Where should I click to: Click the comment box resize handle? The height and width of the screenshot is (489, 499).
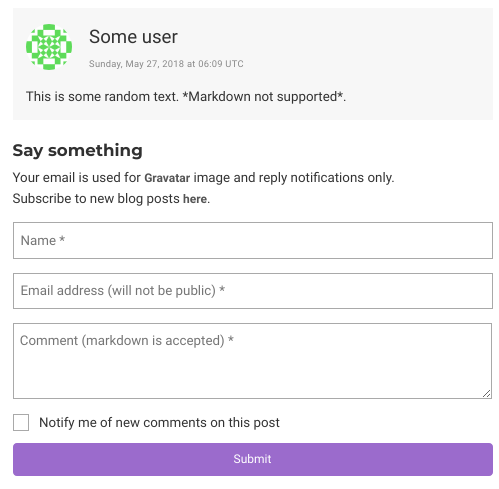click(x=487, y=394)
